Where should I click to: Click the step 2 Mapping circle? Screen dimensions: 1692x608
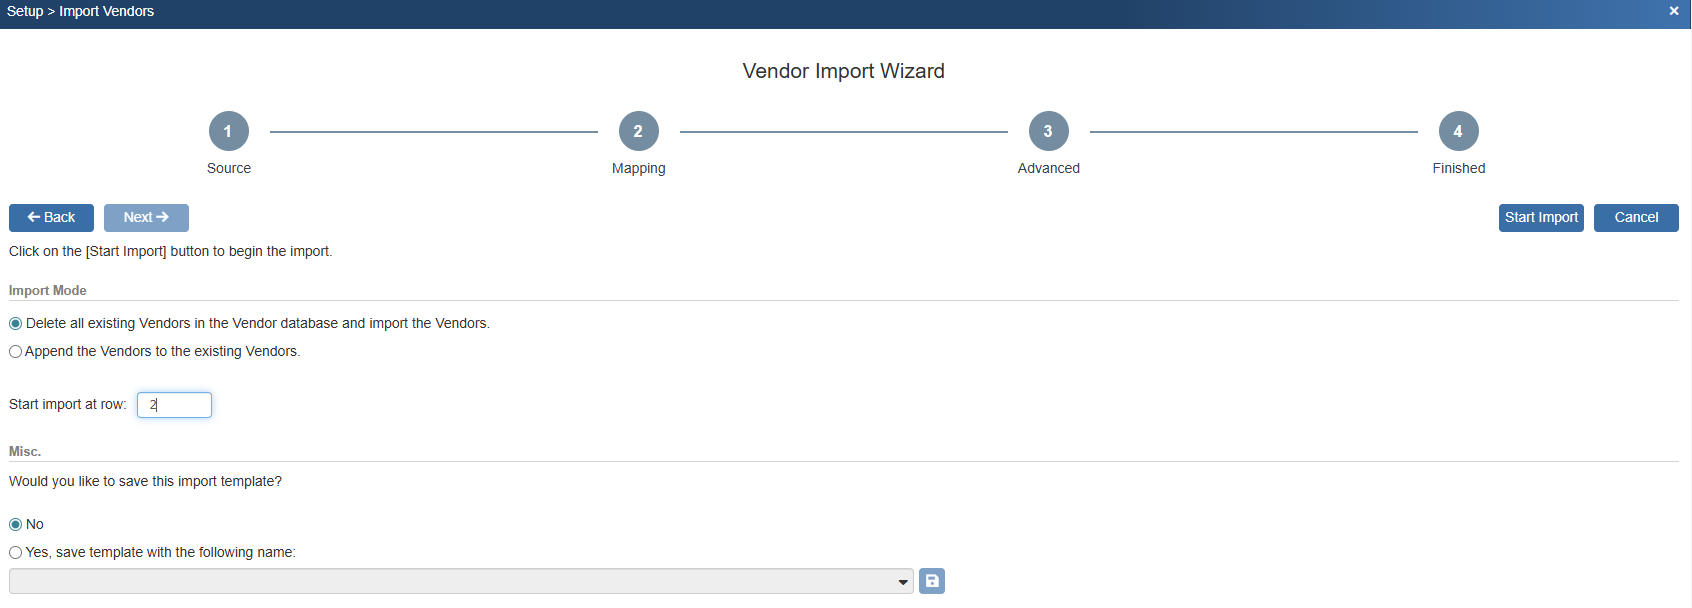tap(639, 131)
